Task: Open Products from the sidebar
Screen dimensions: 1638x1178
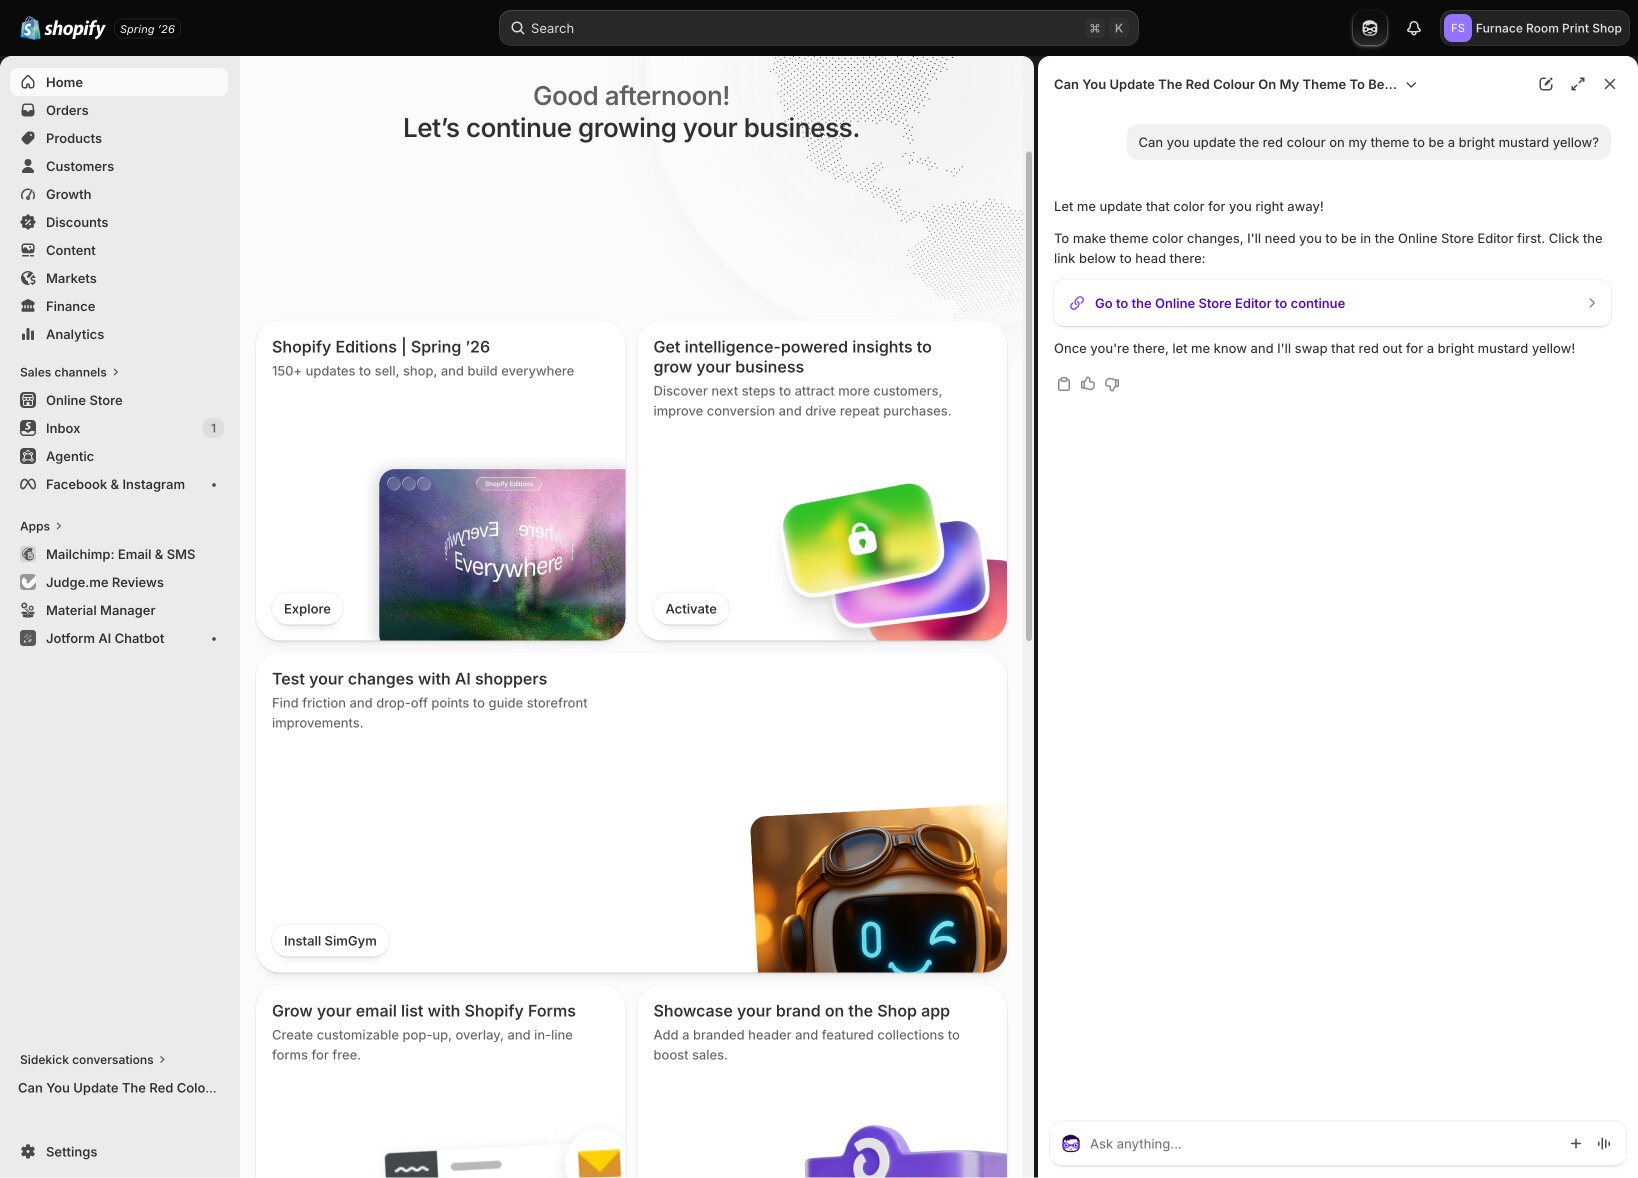Action: click(119, 138)
